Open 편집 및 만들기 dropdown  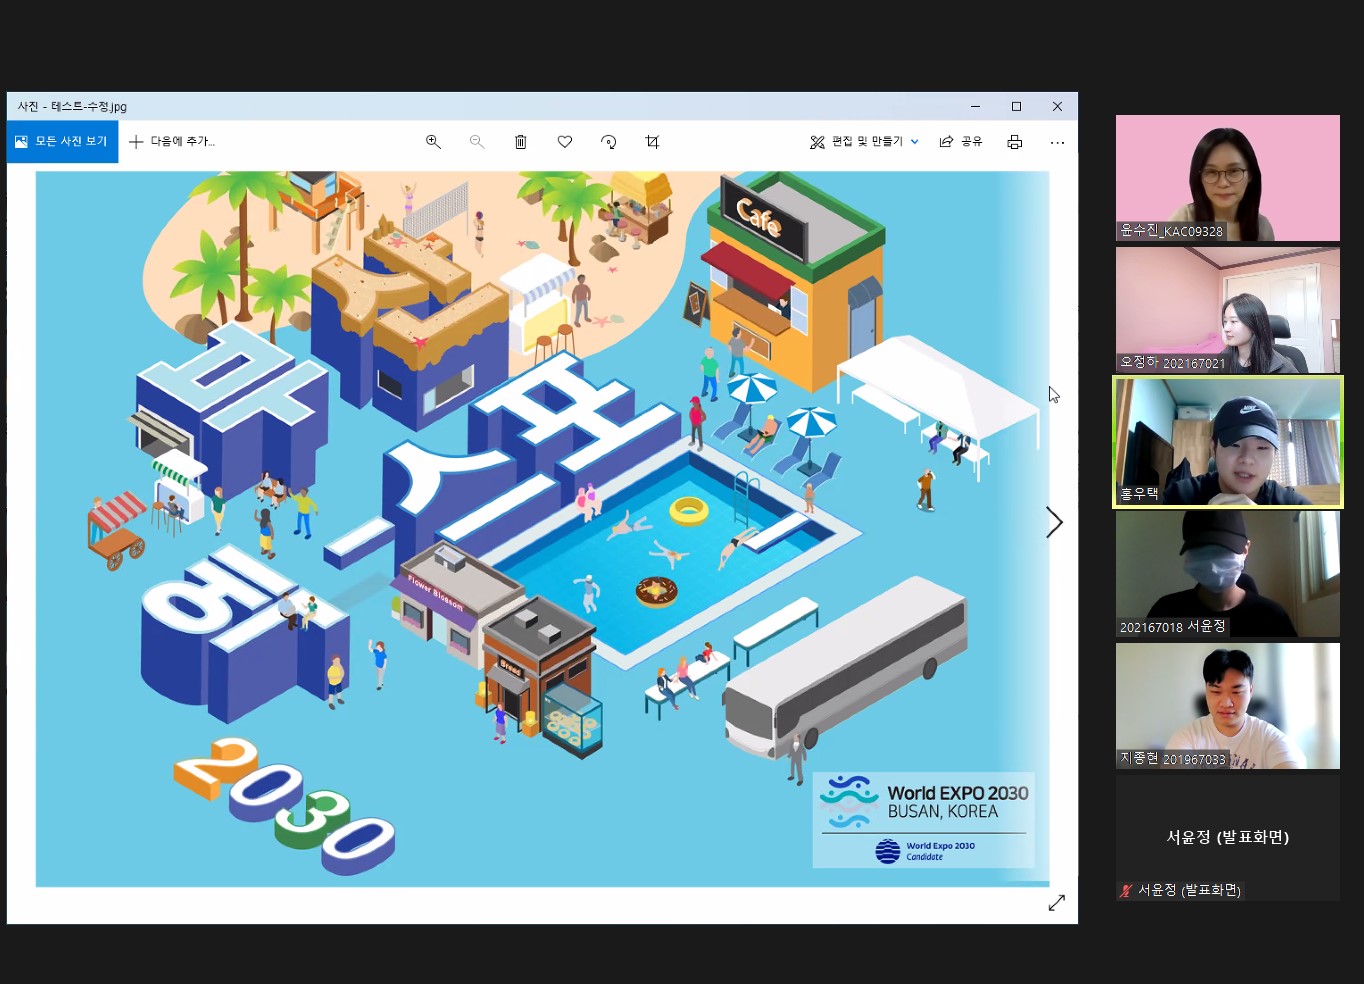(x=864, y=142)
